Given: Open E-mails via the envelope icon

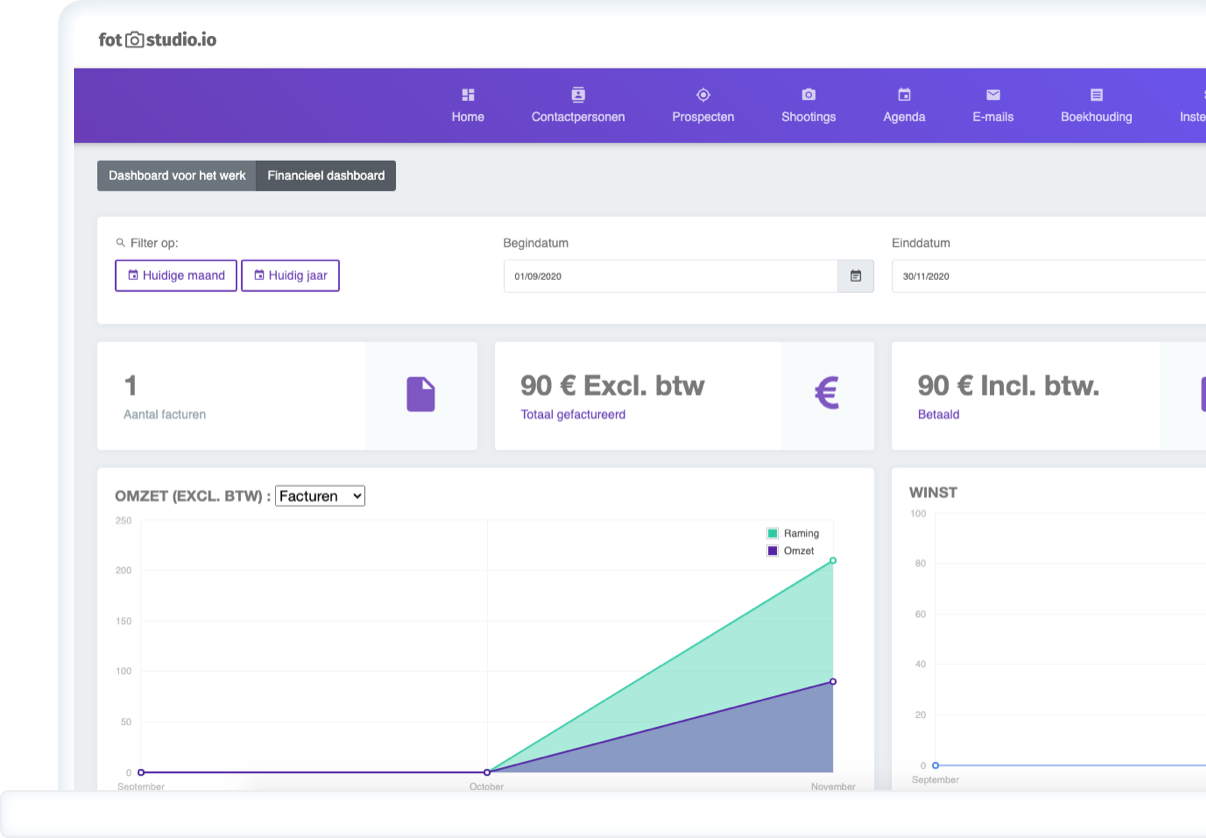Looking at the screenshot, I should click(x=993, y=95).
